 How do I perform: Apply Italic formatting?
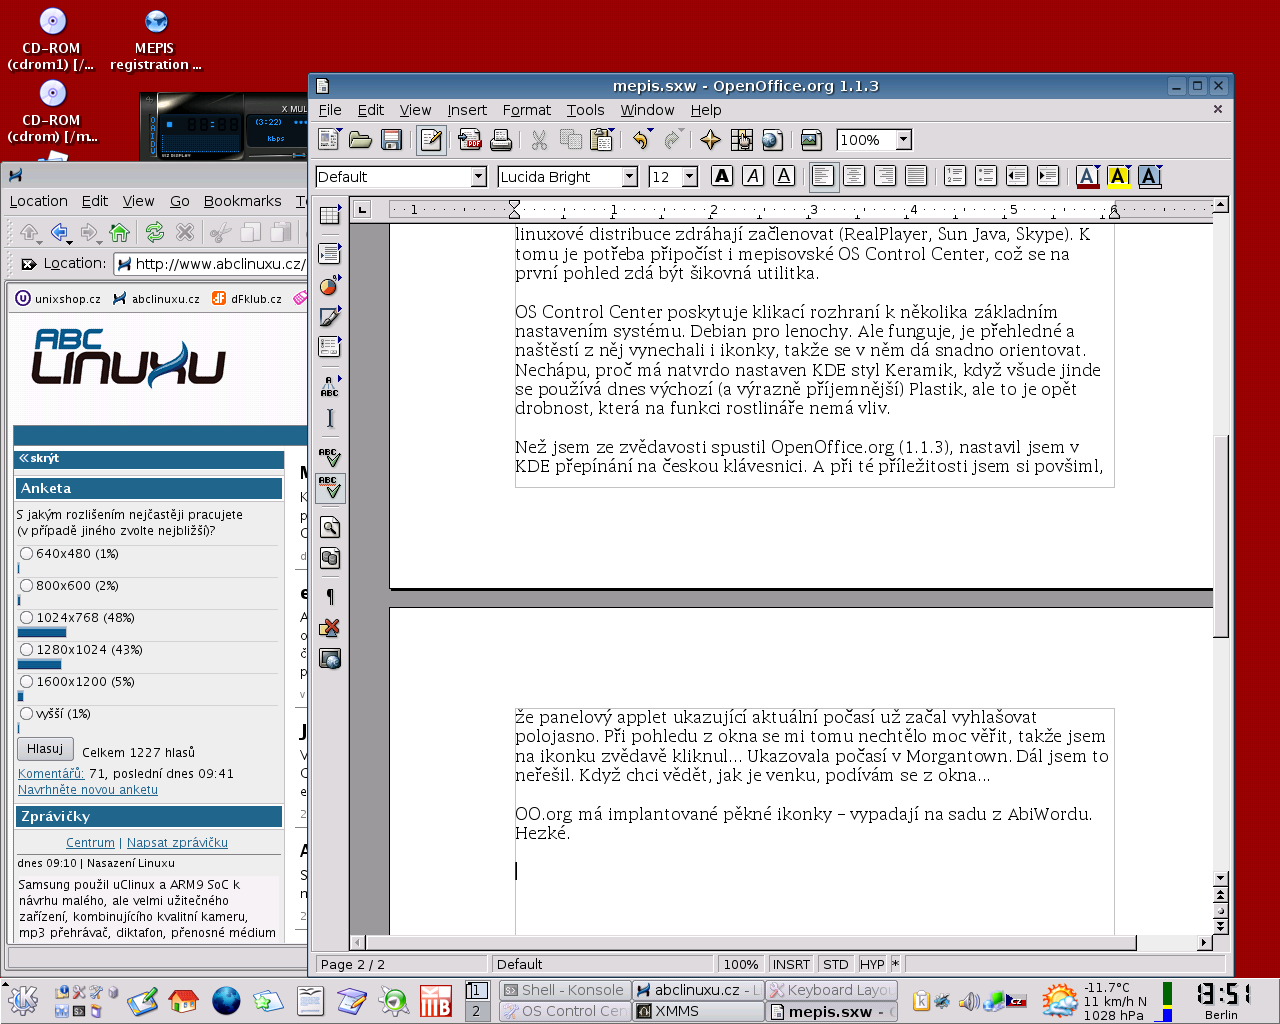pos(753,176)
